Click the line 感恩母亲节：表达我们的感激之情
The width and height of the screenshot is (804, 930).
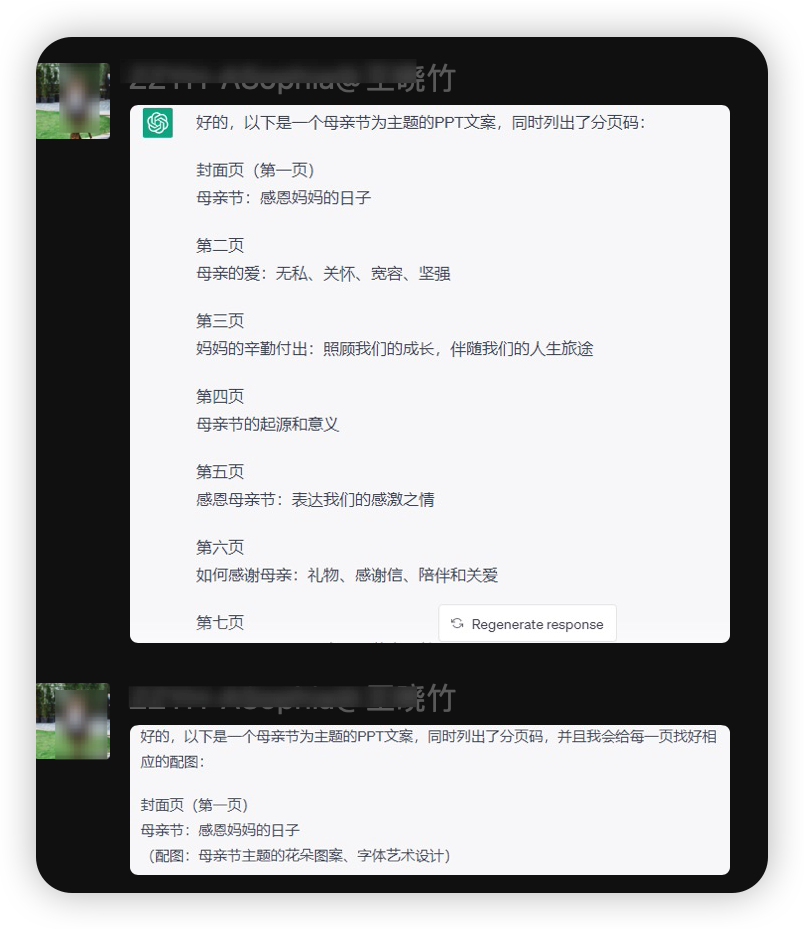tap(315, 499)
